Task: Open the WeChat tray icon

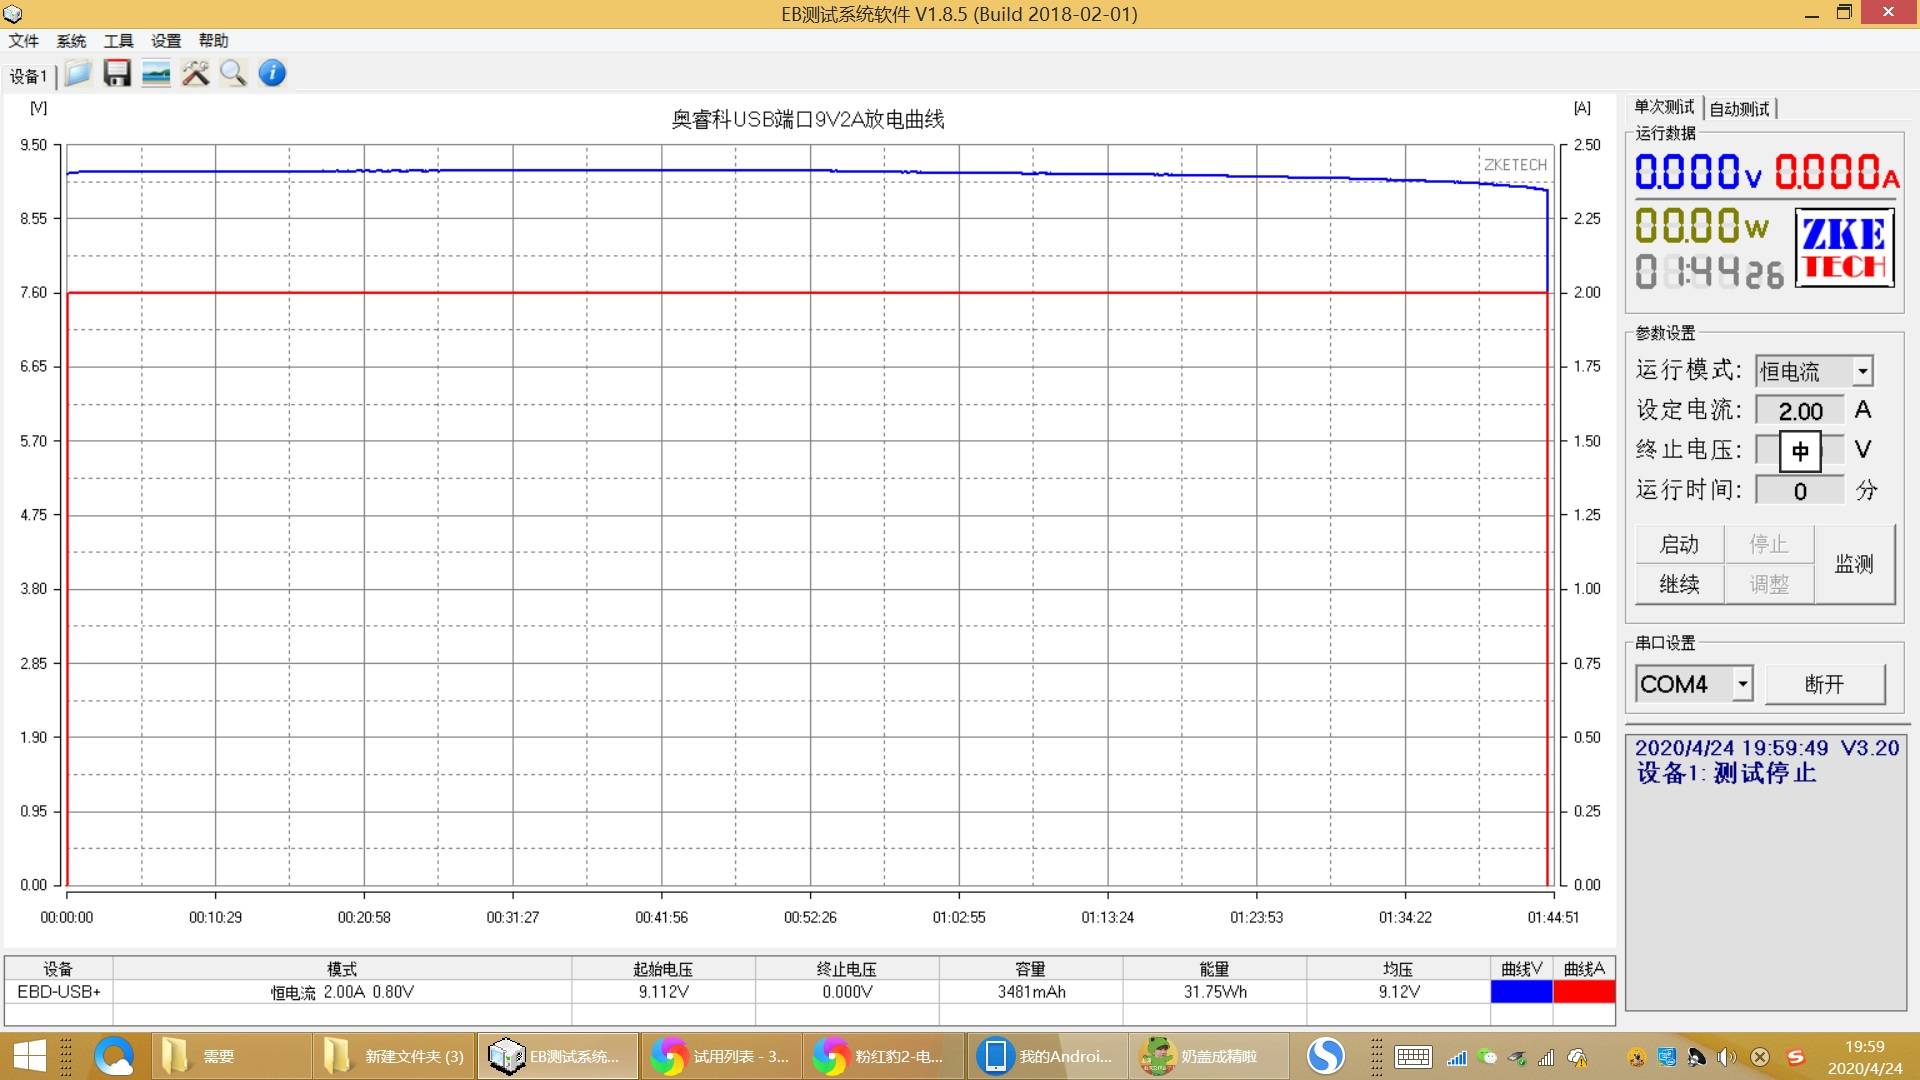Action: pos(1487,1057)
